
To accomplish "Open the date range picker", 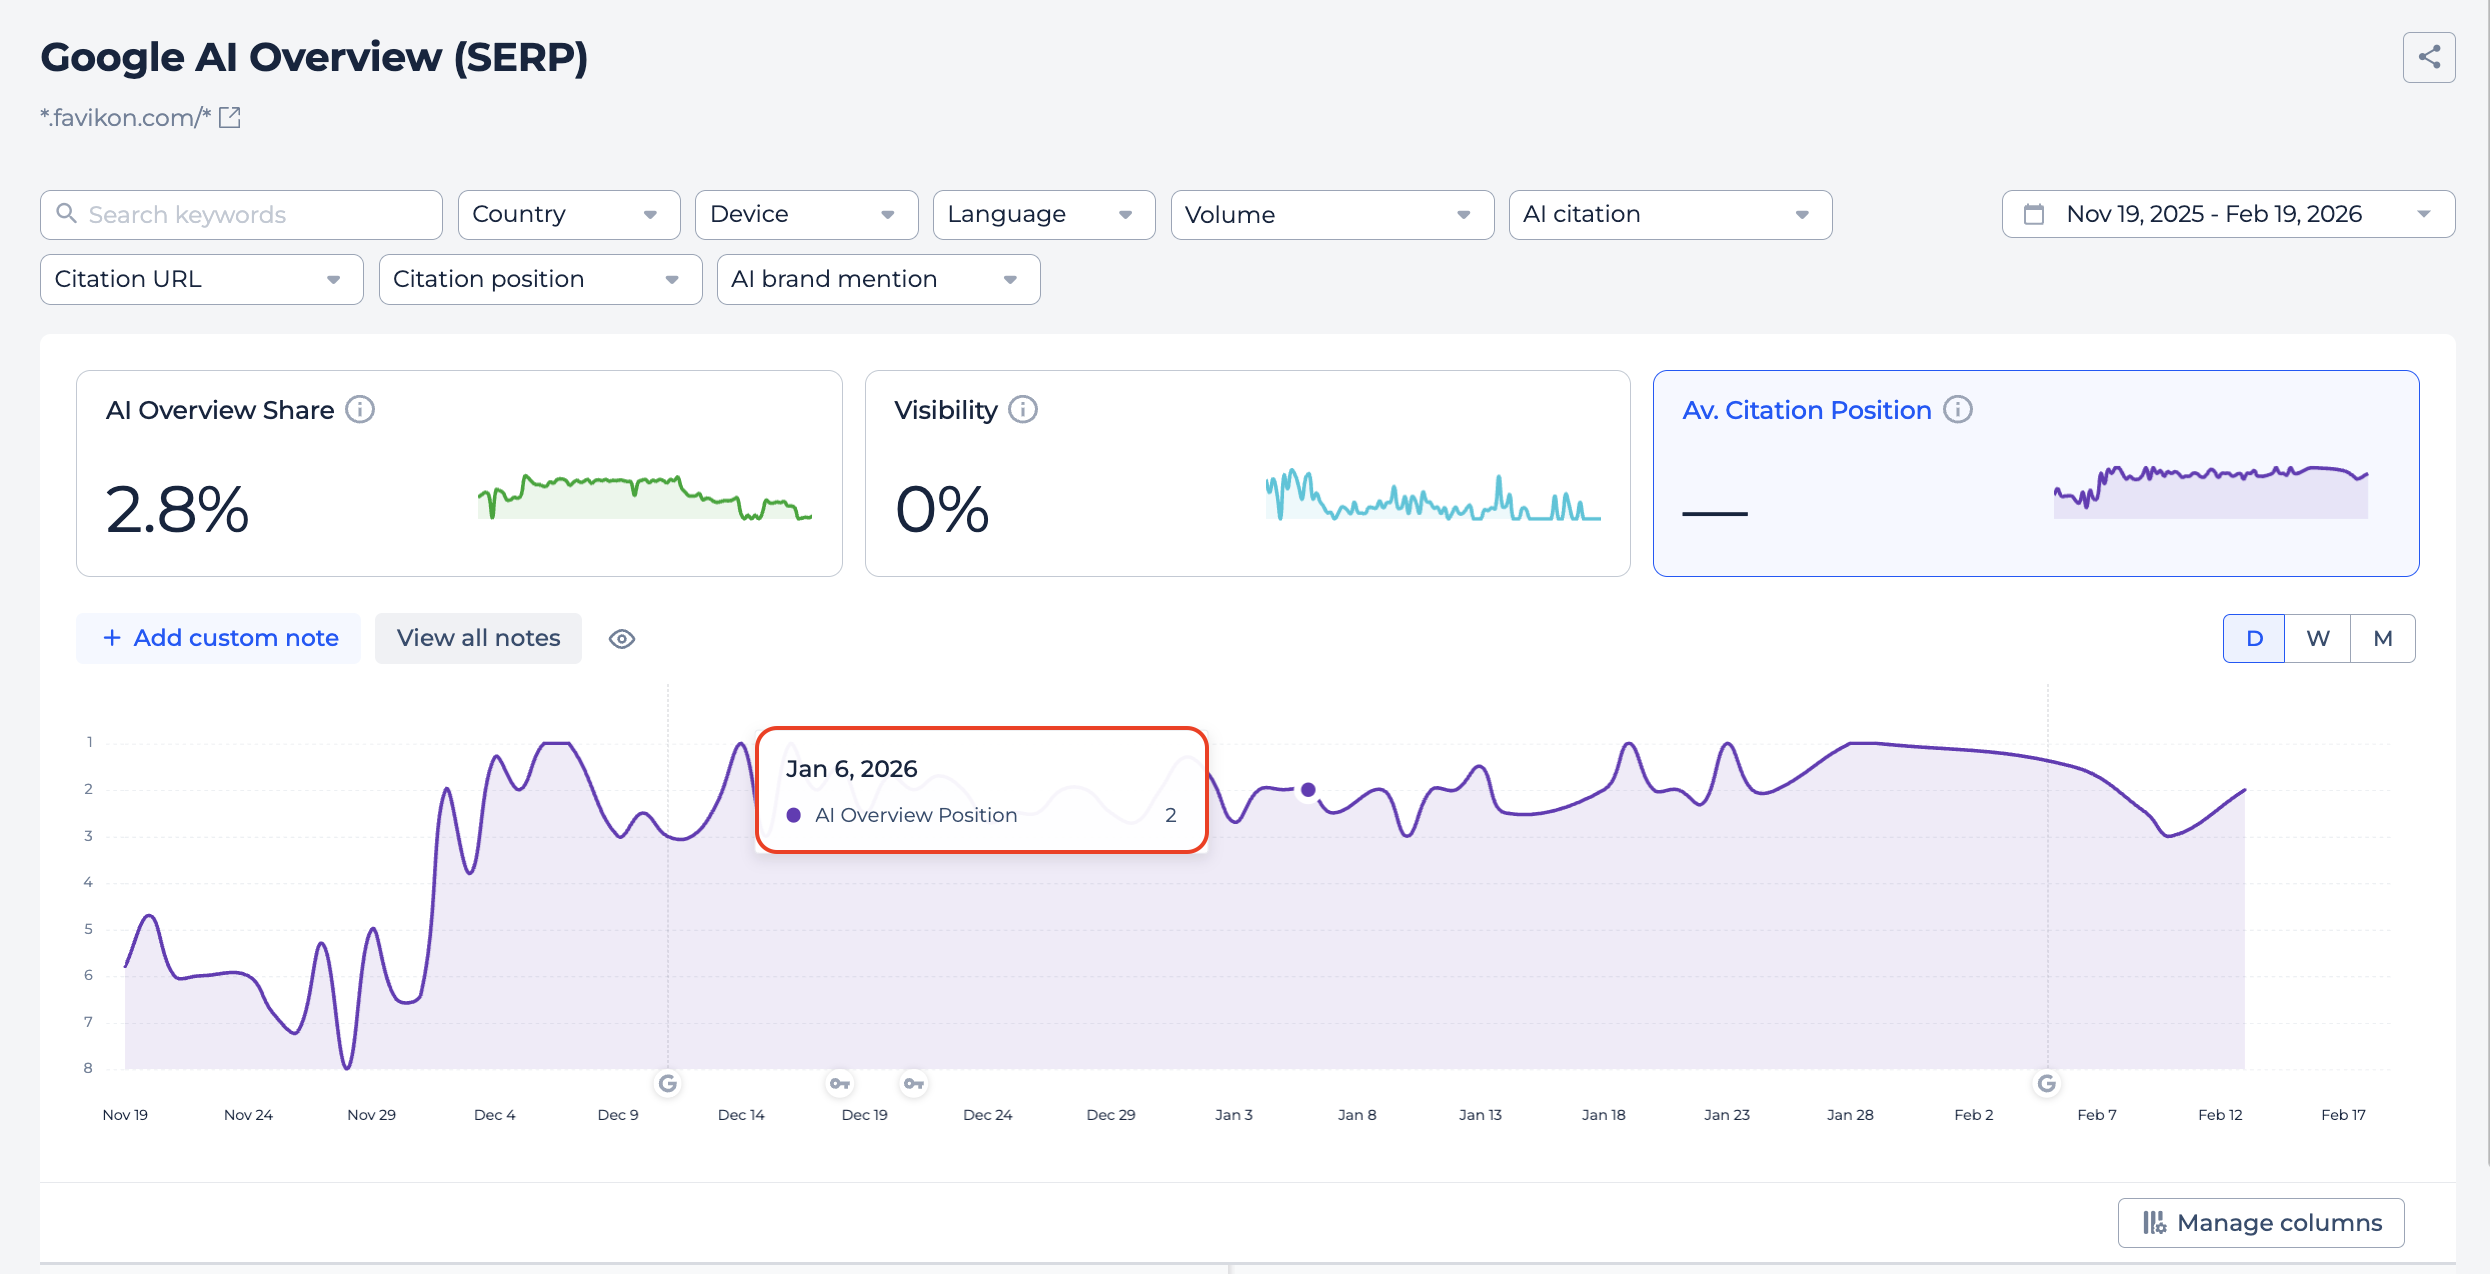I will pos(2228,215).
